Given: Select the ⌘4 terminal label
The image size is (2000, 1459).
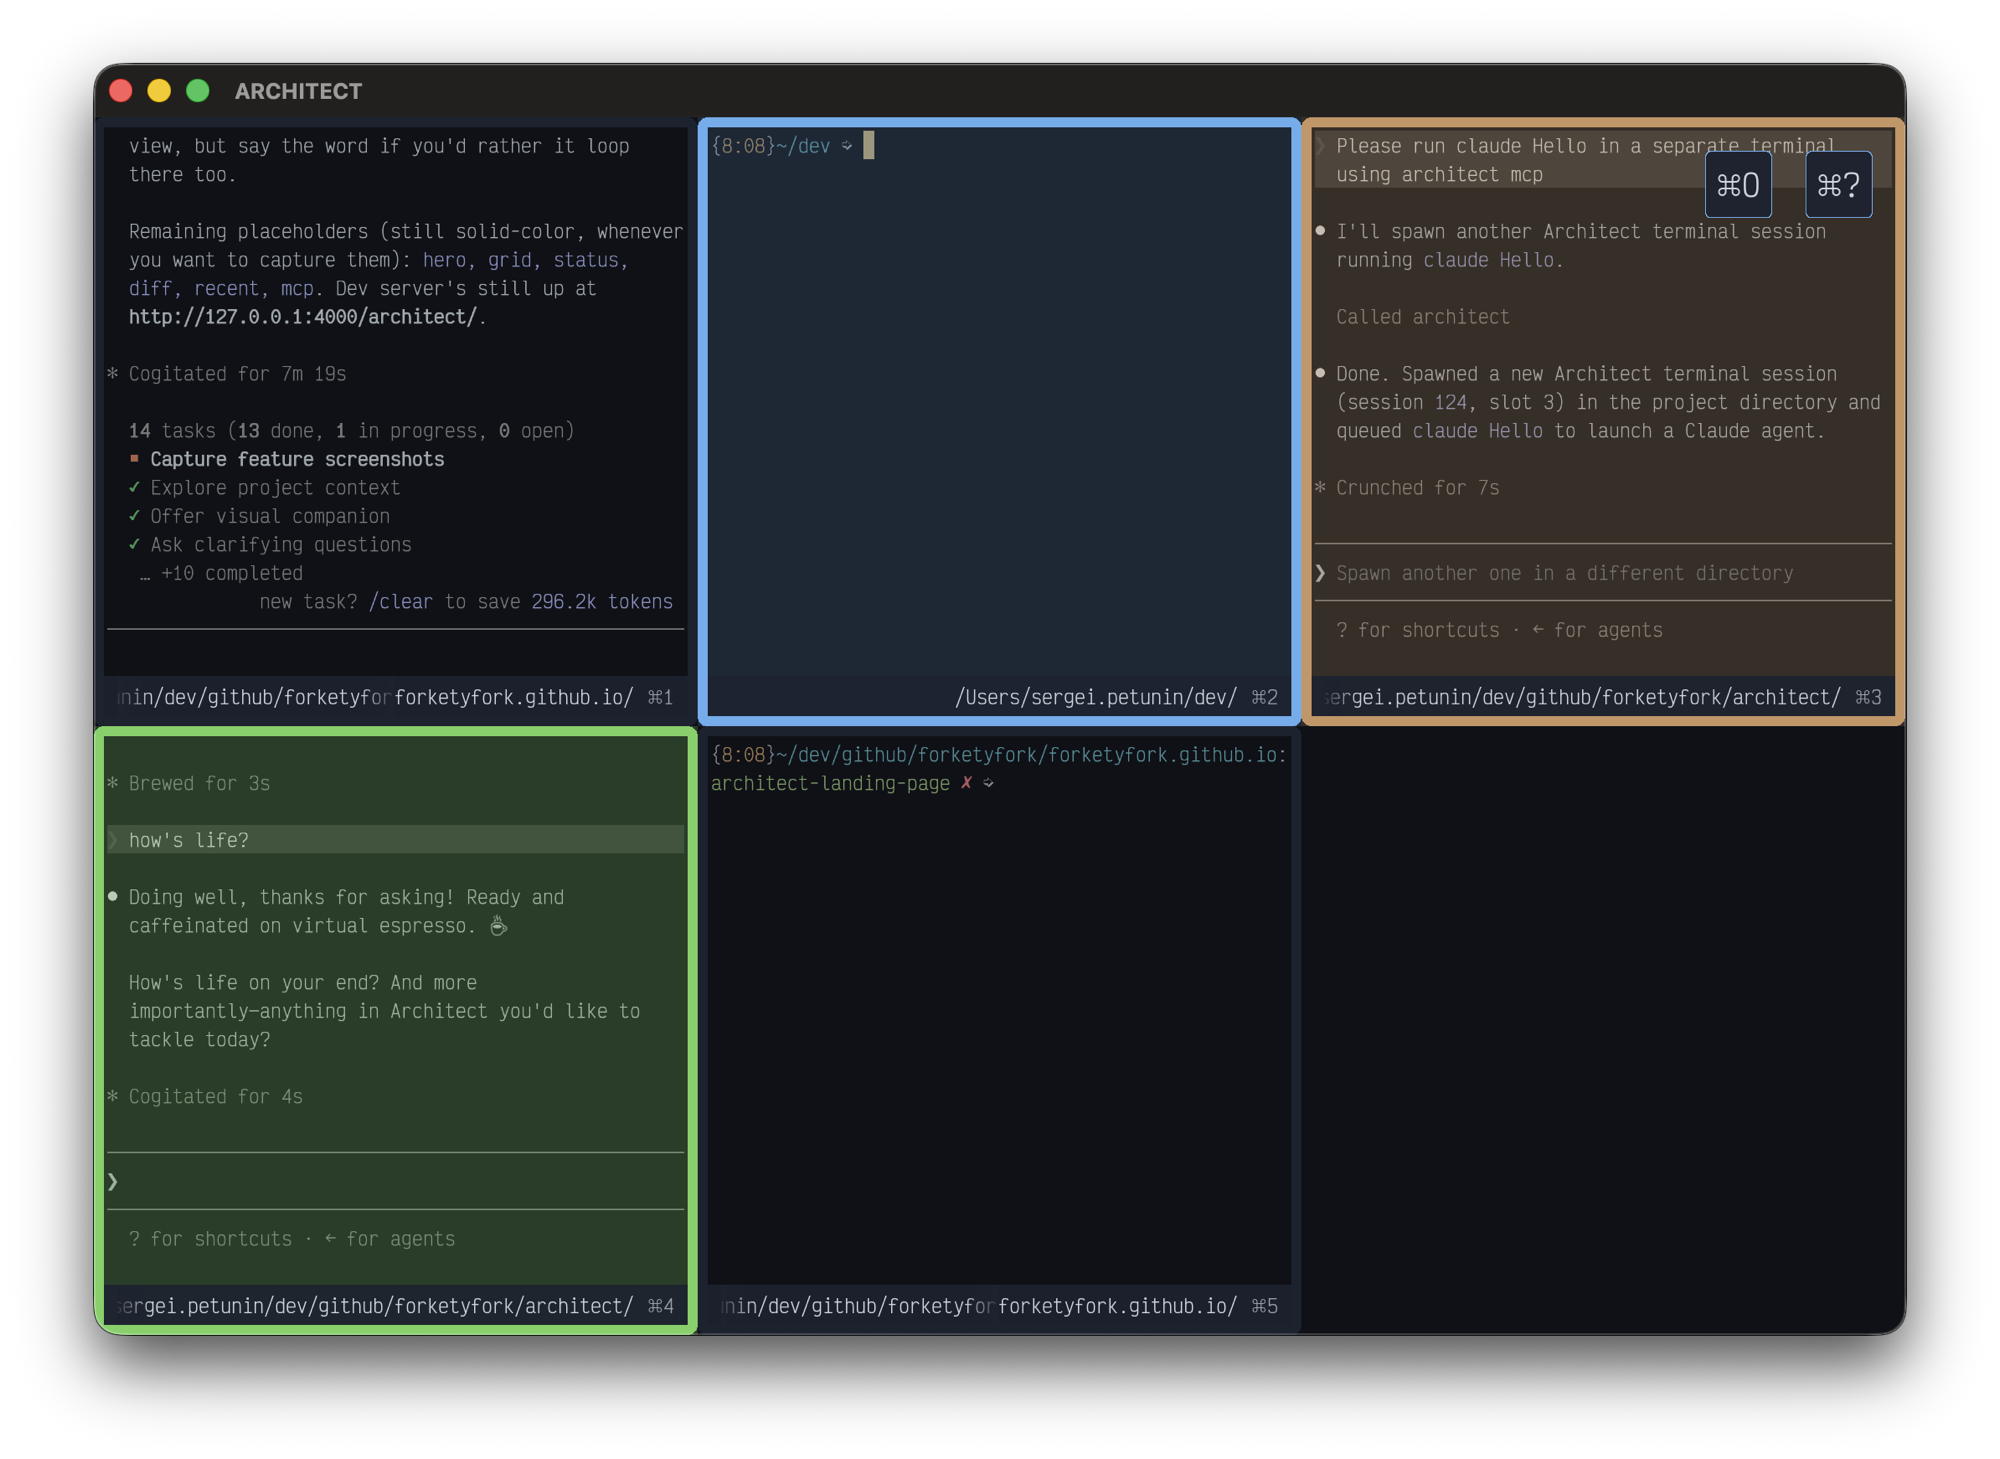Looking at the screenshot, I should [x=660, y=1306].
